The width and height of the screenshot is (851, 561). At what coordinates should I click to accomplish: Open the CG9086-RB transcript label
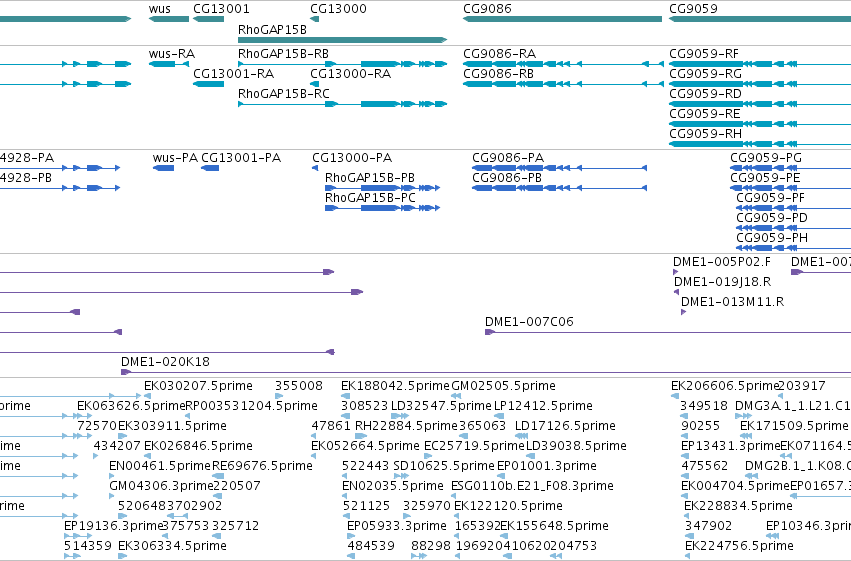tap(499, 74)
